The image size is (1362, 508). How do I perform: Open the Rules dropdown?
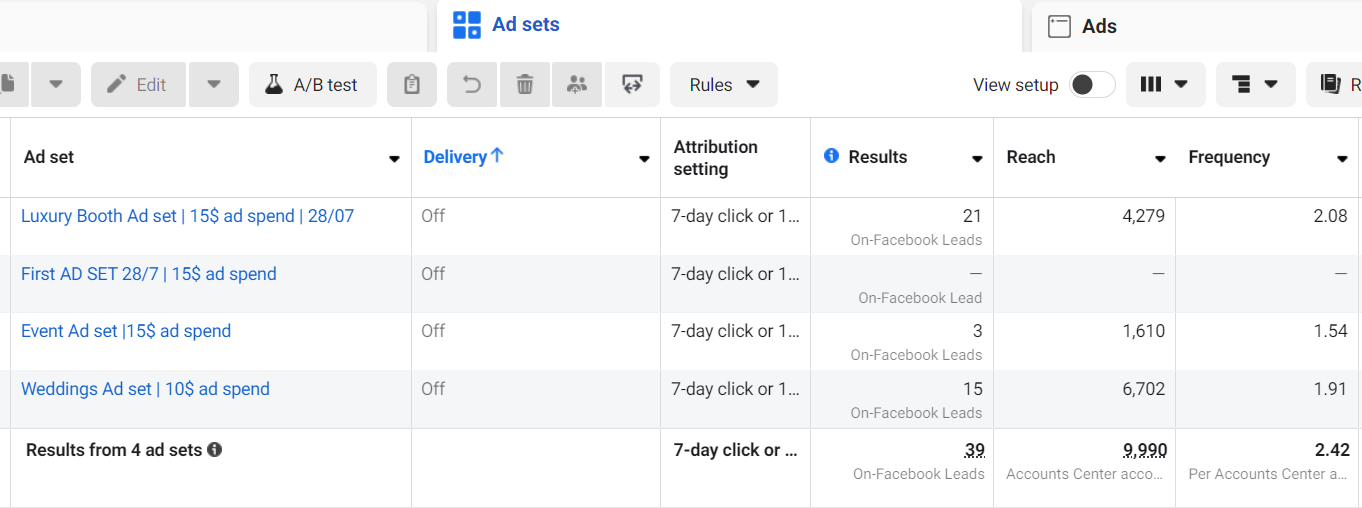click(x=724, y=85)
